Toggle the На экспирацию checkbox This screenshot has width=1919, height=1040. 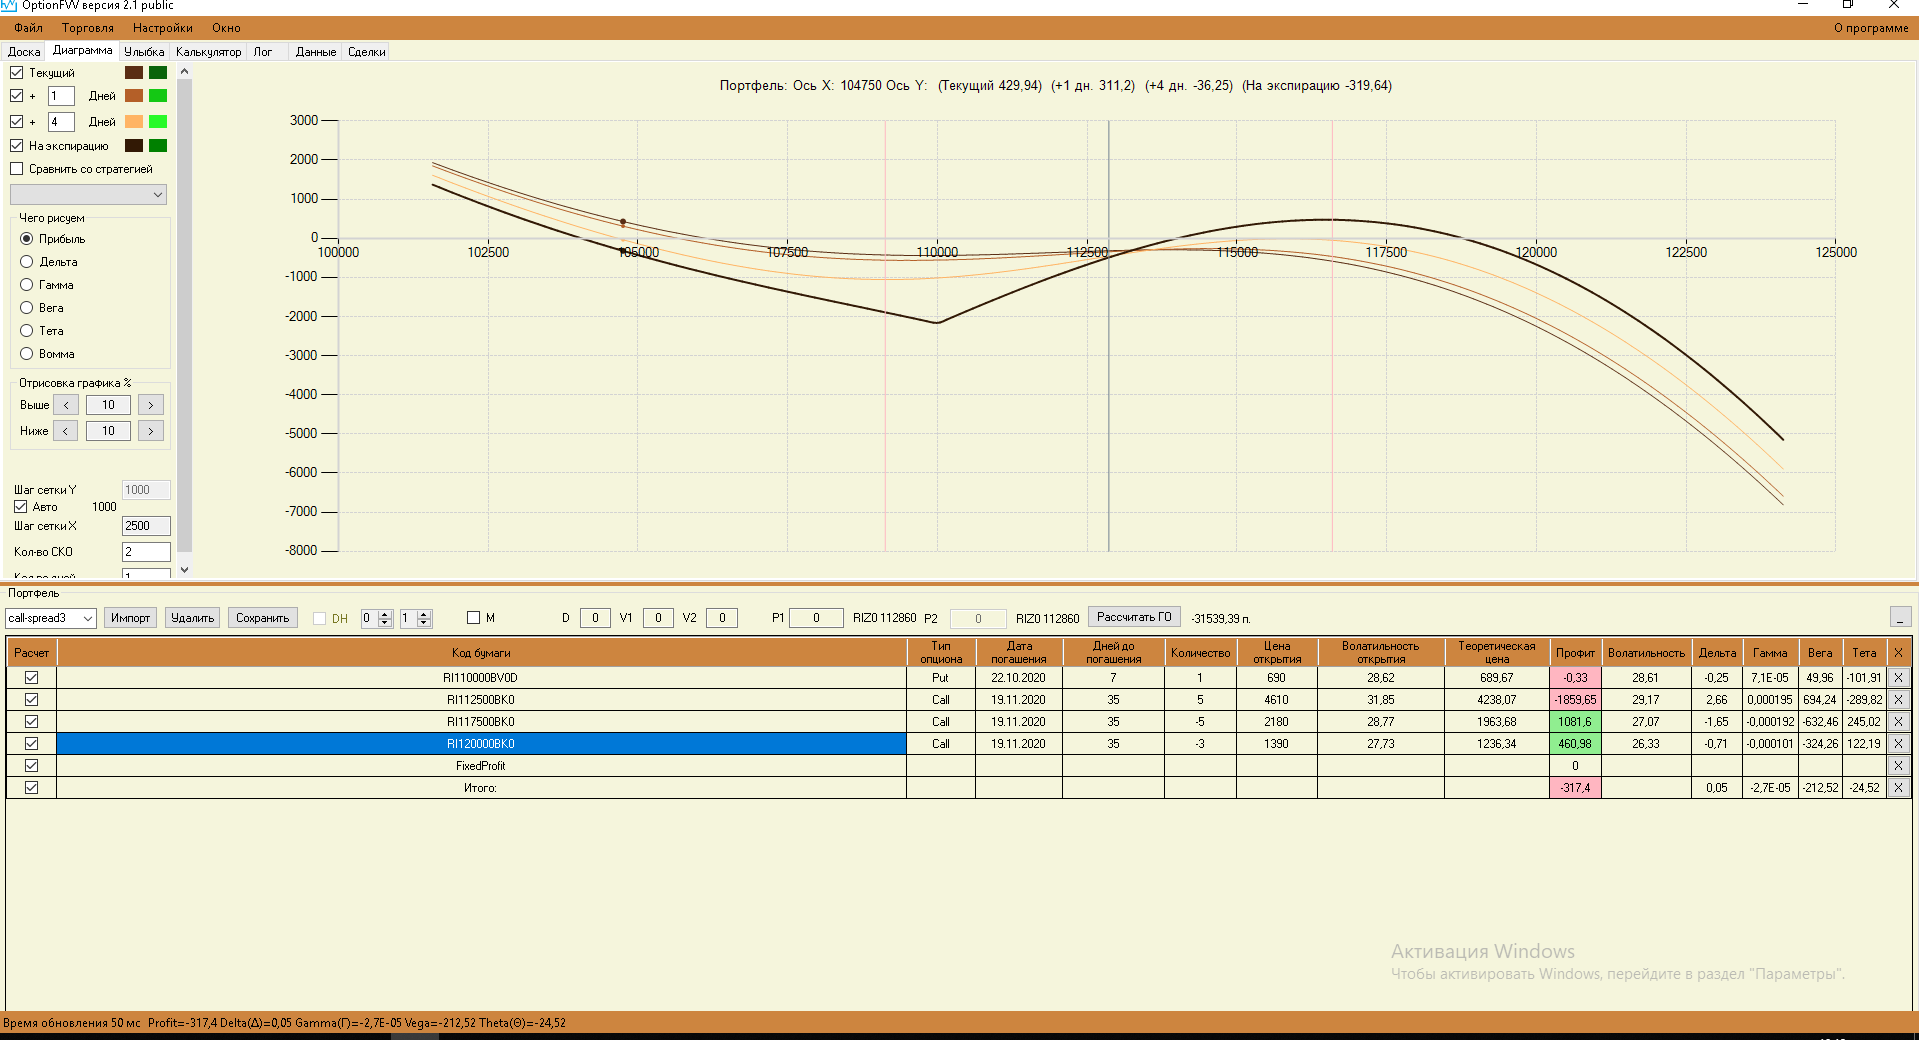point(17,146)
